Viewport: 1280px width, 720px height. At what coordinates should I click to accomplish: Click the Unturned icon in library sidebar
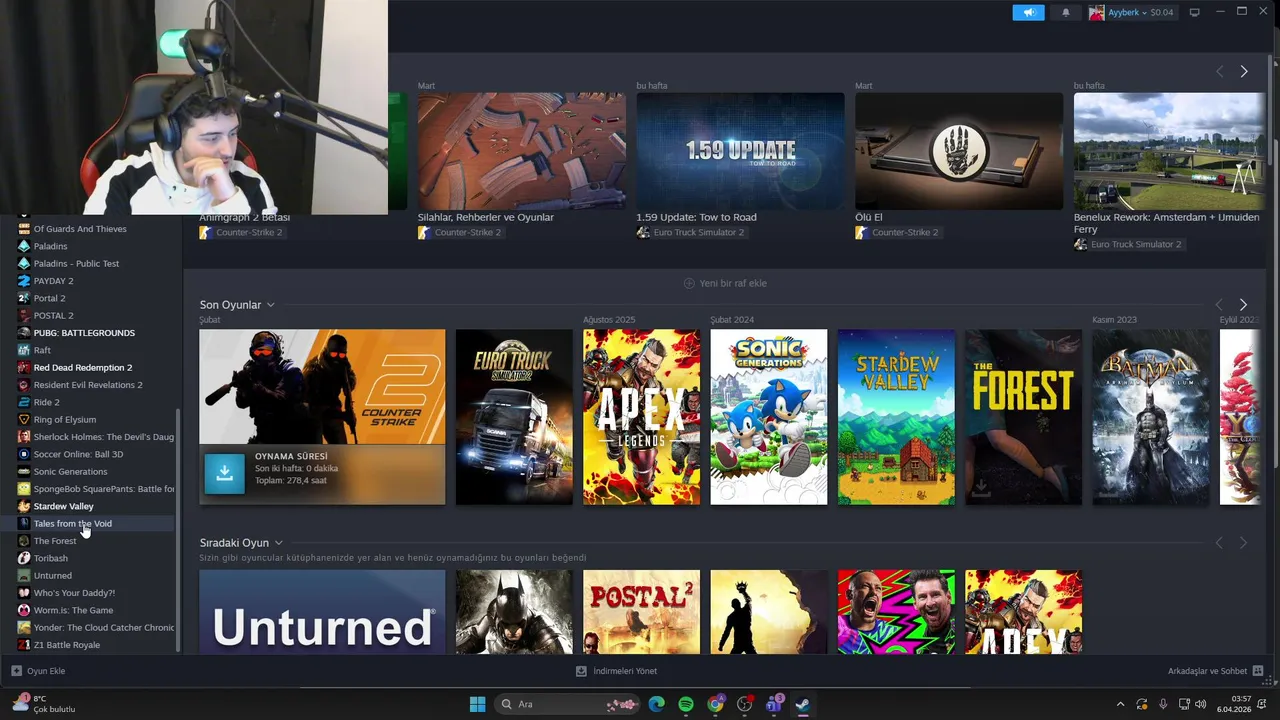click(x=24, y=575)
